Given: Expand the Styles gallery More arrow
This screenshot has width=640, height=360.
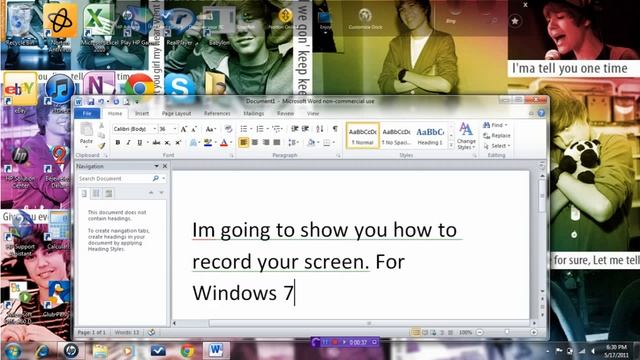Looking at the screenshot, I should click(x=451, y=145).
